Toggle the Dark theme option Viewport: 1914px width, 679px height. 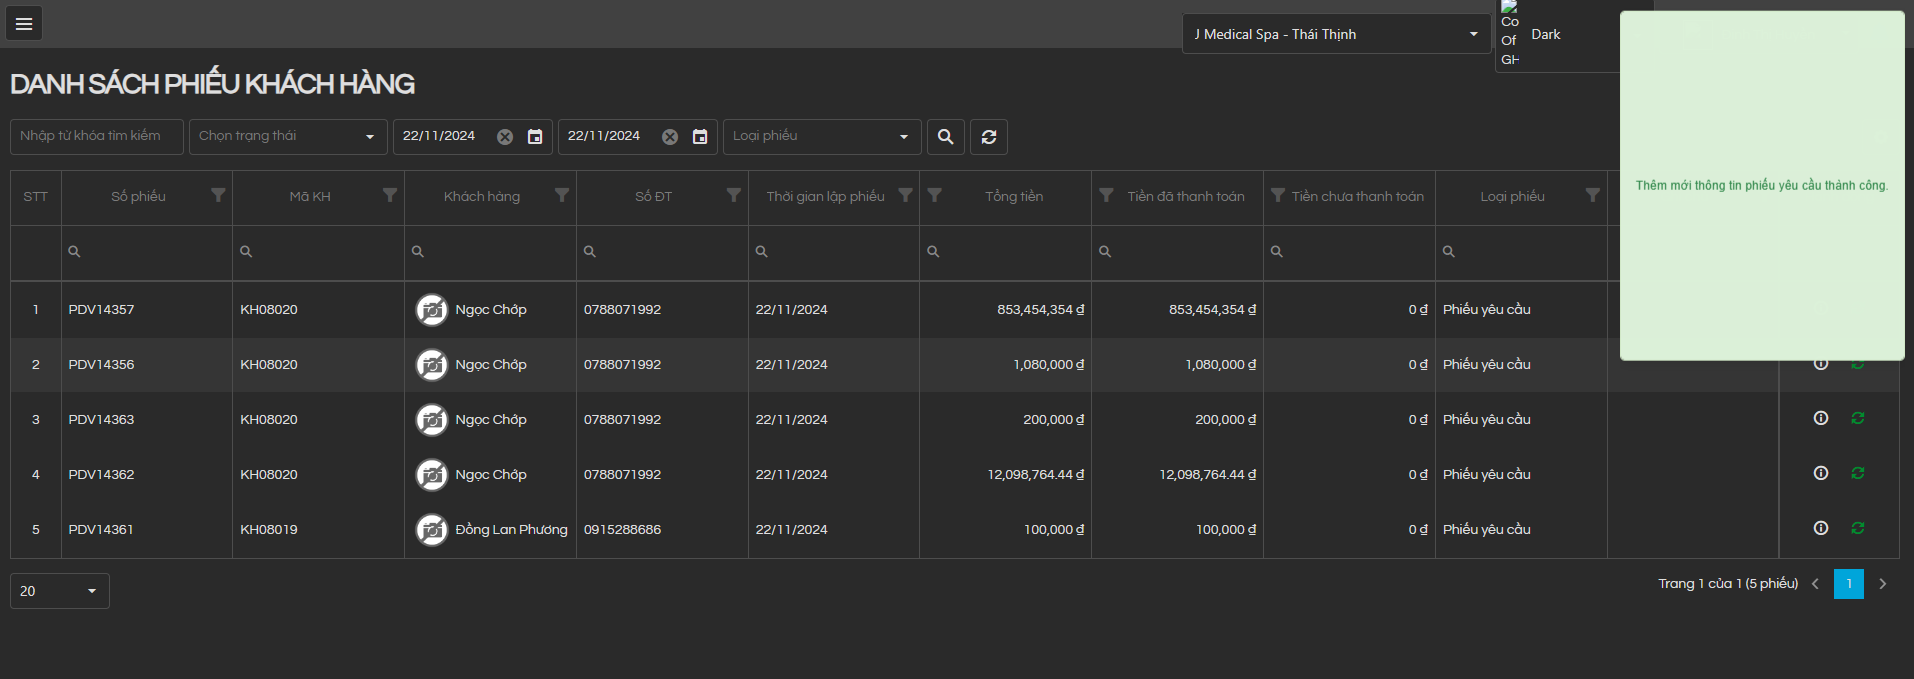[x=1545, y=34]
